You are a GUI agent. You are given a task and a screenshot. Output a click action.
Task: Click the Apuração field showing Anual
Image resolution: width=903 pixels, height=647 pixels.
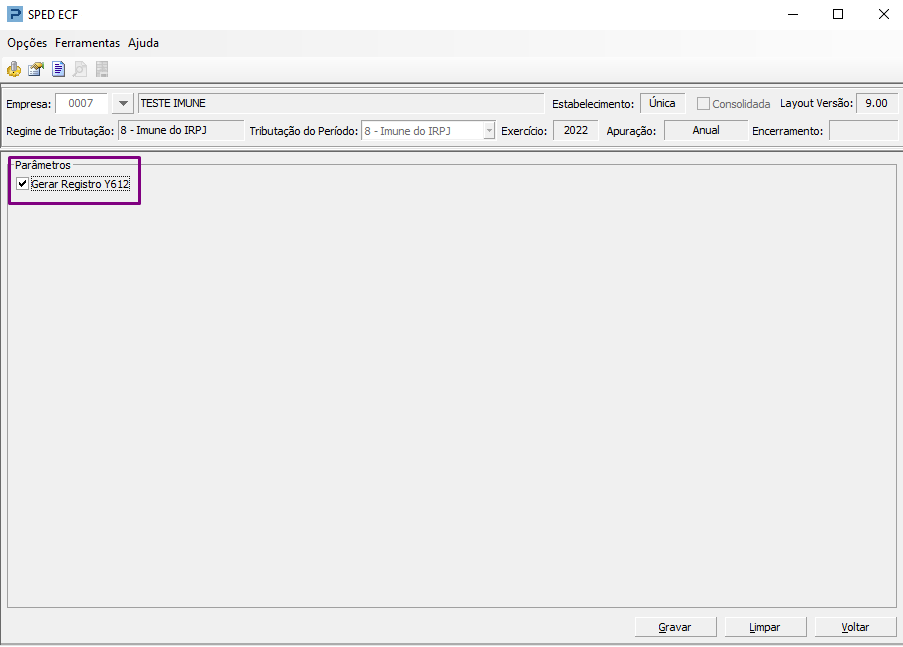coord(705,131)
